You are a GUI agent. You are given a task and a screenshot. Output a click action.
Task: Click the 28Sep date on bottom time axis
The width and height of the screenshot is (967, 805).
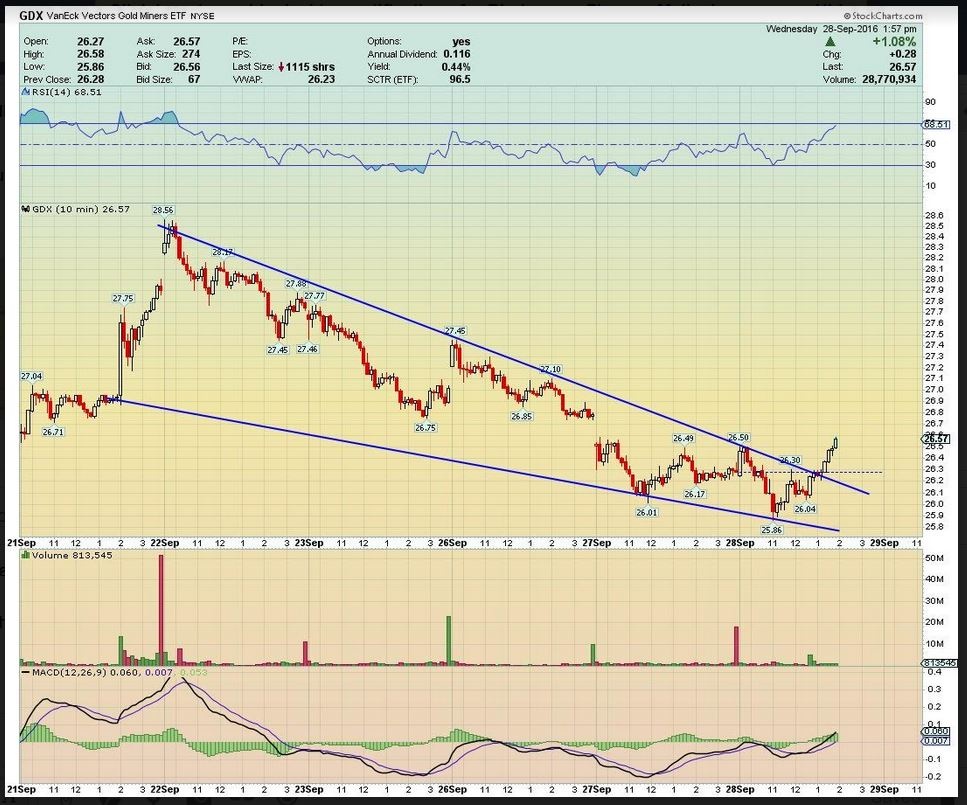739,788
